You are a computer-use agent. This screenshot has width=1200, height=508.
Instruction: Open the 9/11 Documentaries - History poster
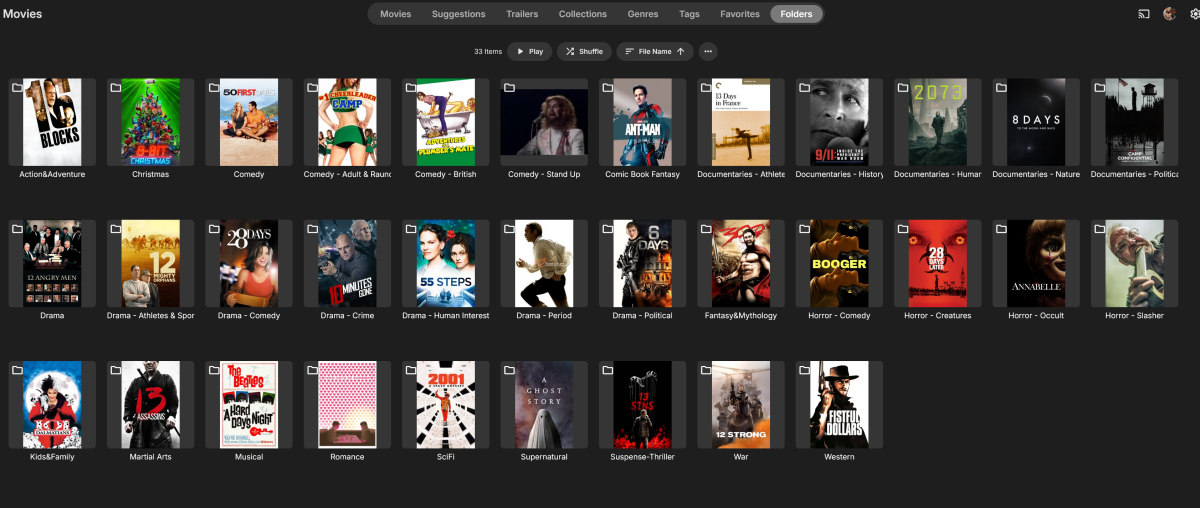840,122
